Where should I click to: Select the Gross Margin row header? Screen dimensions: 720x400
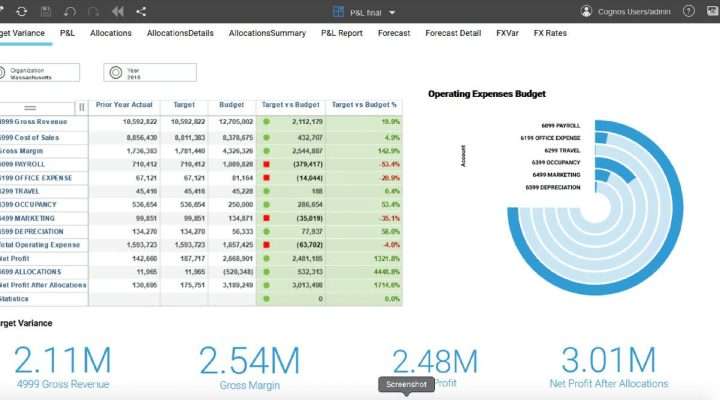44,151
